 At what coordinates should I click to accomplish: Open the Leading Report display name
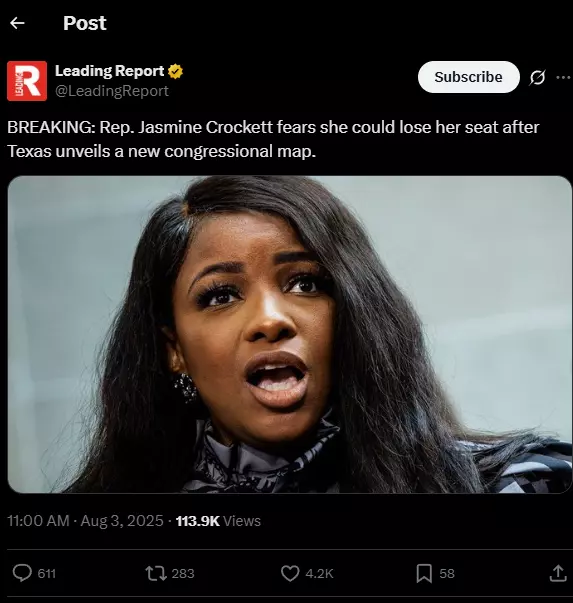click(109, 71)
